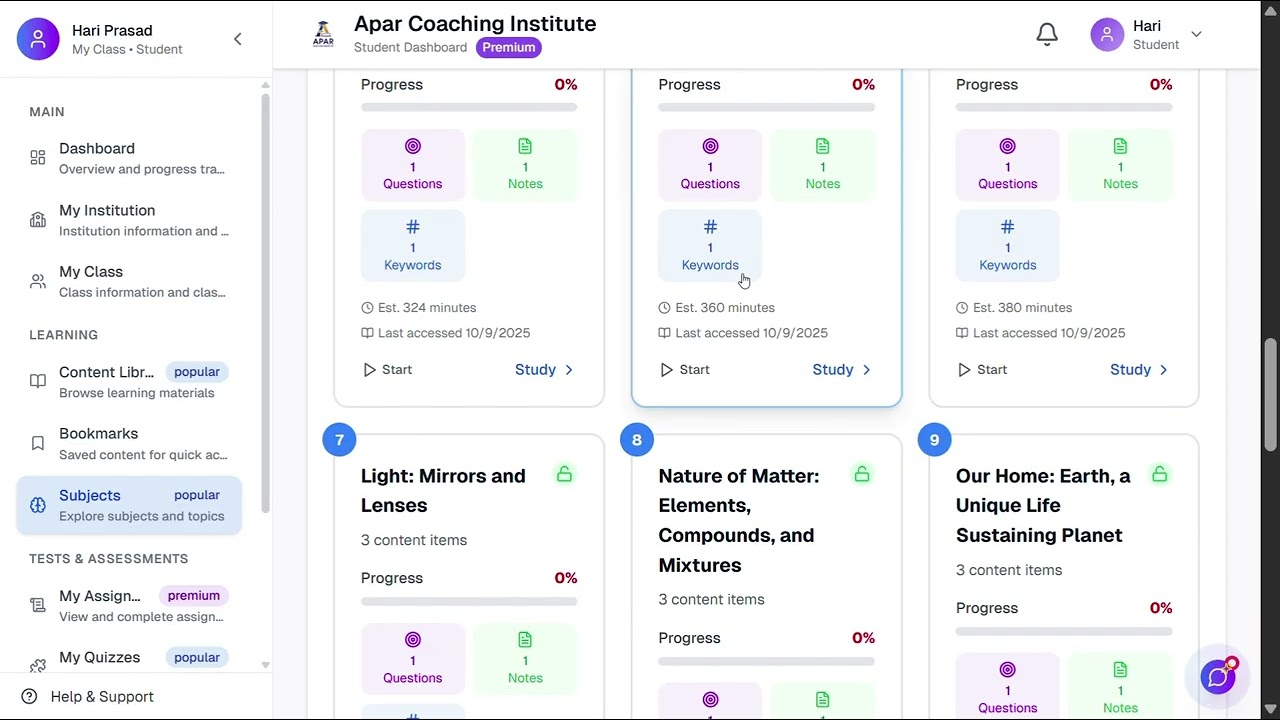This screenshot has height=720, width=1280.
Task: Click Study link on 360 minutes card
Action: 842,370
